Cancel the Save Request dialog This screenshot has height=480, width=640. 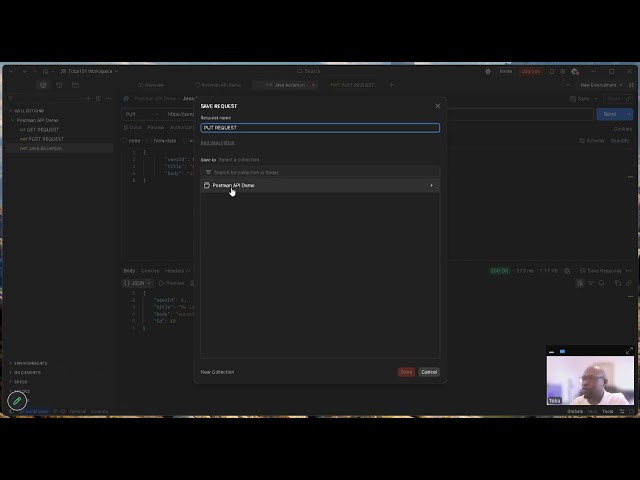point(429,372)
